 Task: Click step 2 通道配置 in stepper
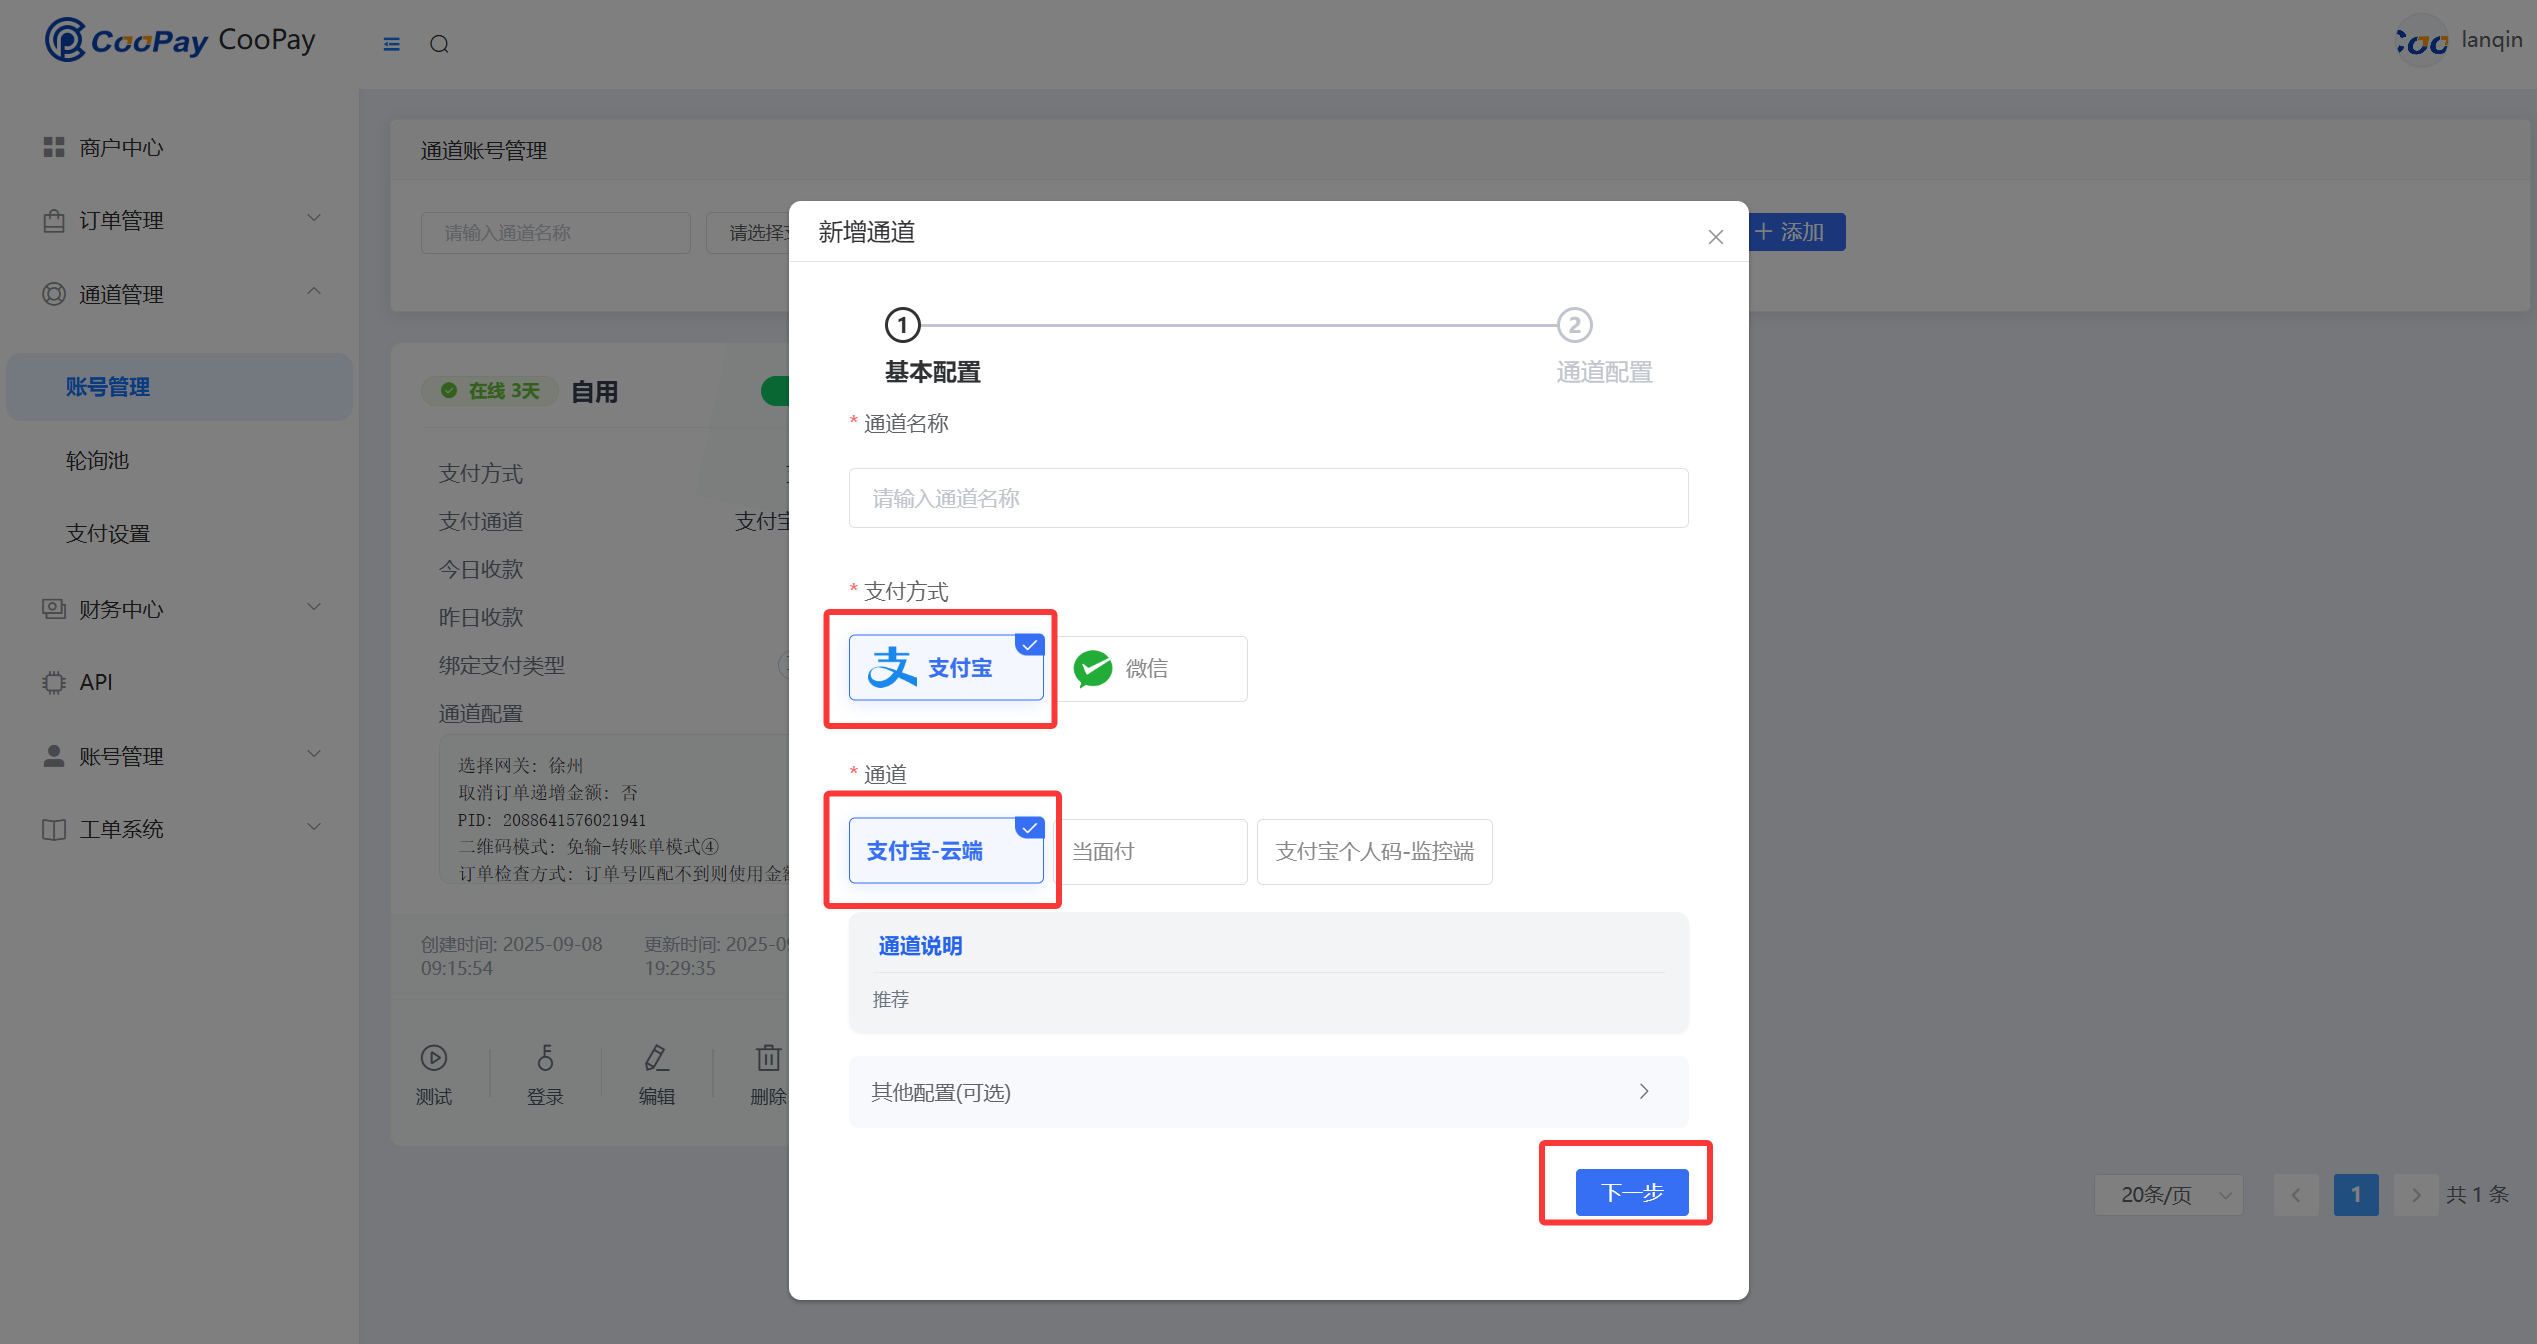tap(1574, 326)
